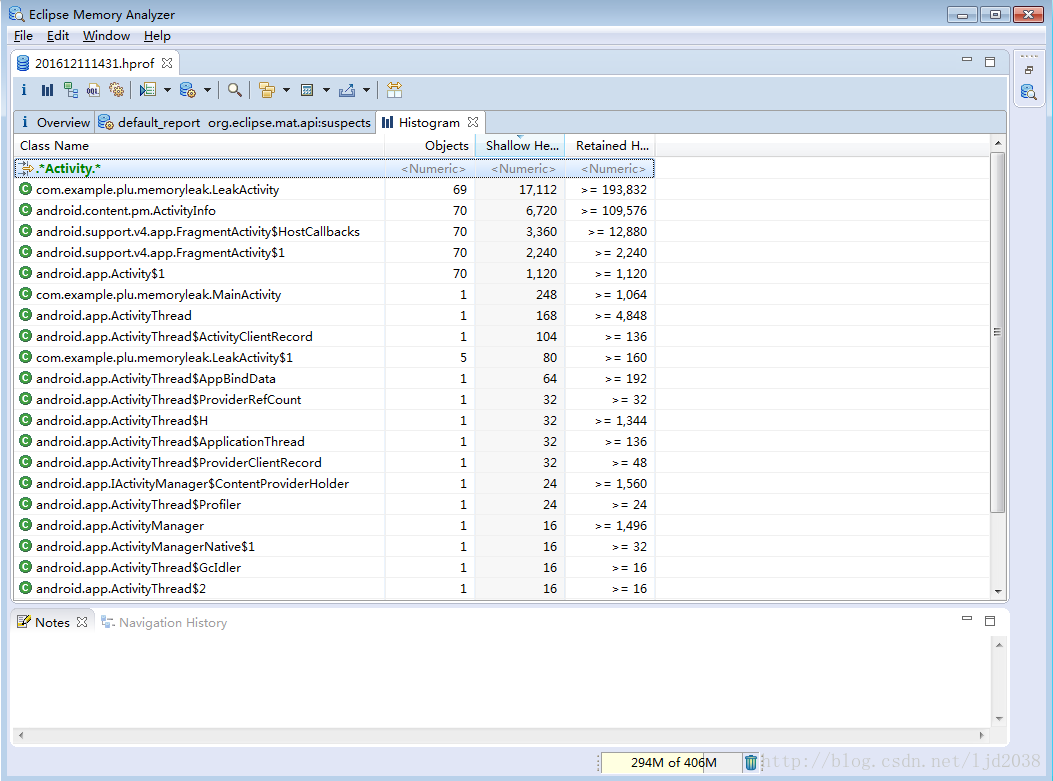This screenshot has height=781, width=1053.
Task: Run garbage collector with trash icon
Action: click(x=751, y=762)
